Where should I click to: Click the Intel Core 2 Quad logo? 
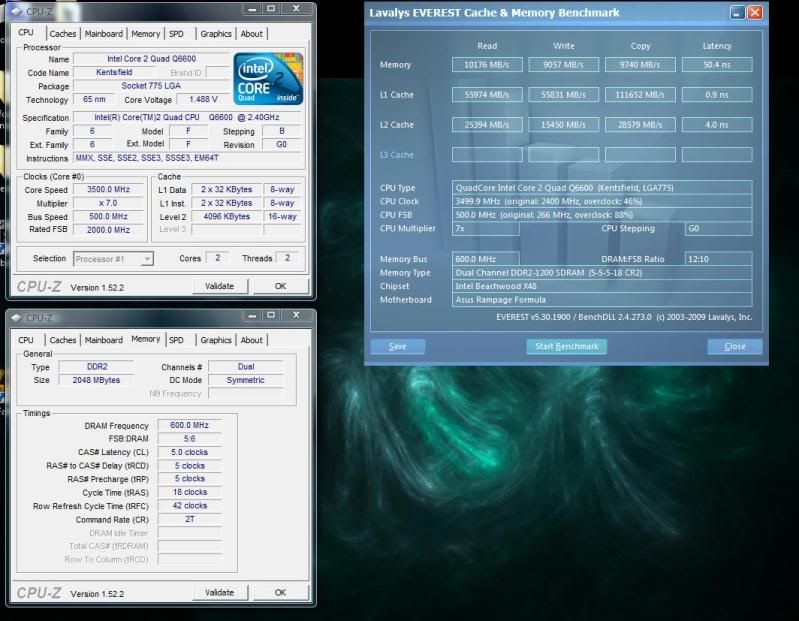(268, 79)
